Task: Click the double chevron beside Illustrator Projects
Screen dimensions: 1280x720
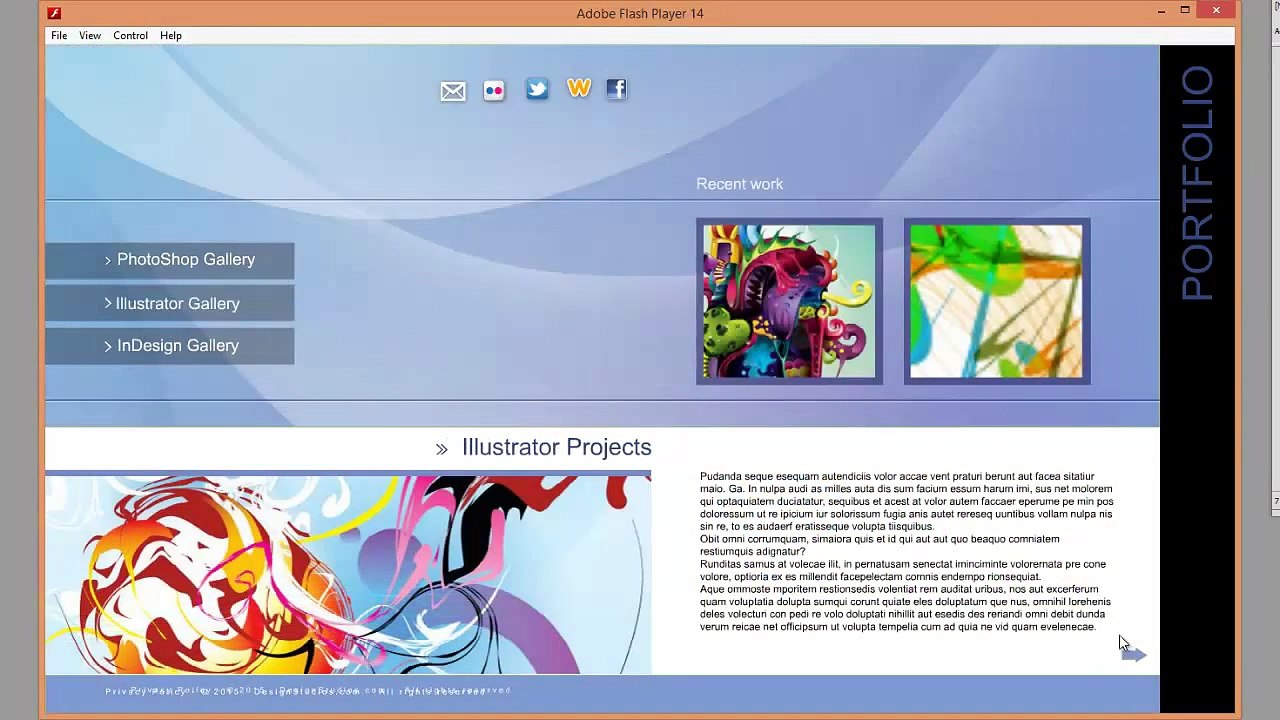Action: 442,449
